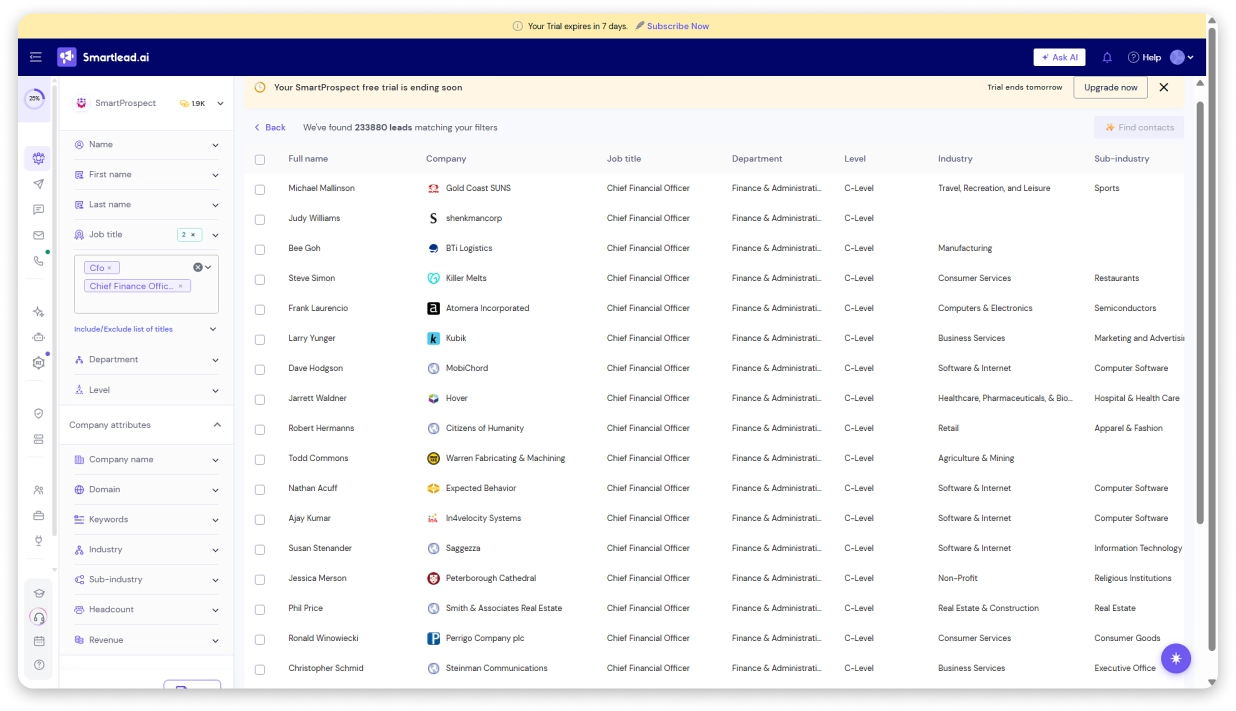1236x711 pixels.
Task: Open the briefcase sidebar icon
Action: pos(38,516)
